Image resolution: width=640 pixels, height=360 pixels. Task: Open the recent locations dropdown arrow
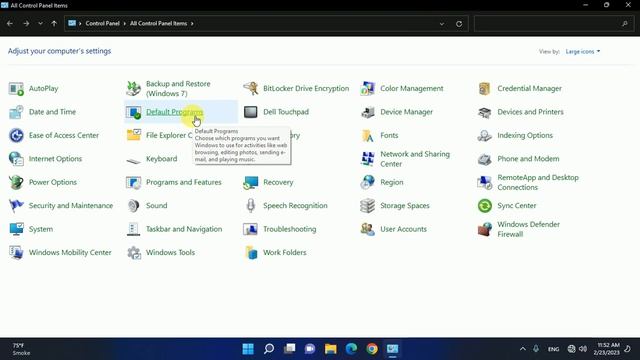click(x=40, y=24)
